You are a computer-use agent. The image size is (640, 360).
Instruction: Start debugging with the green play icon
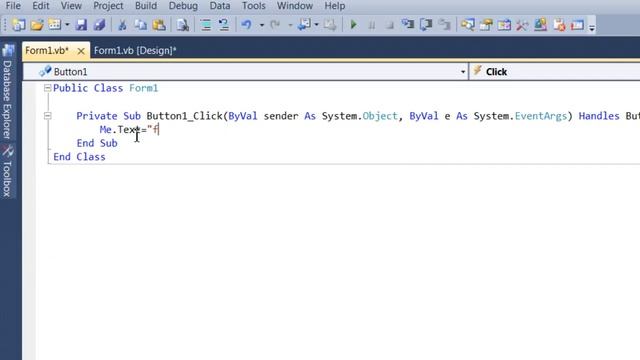coord(353,25)
